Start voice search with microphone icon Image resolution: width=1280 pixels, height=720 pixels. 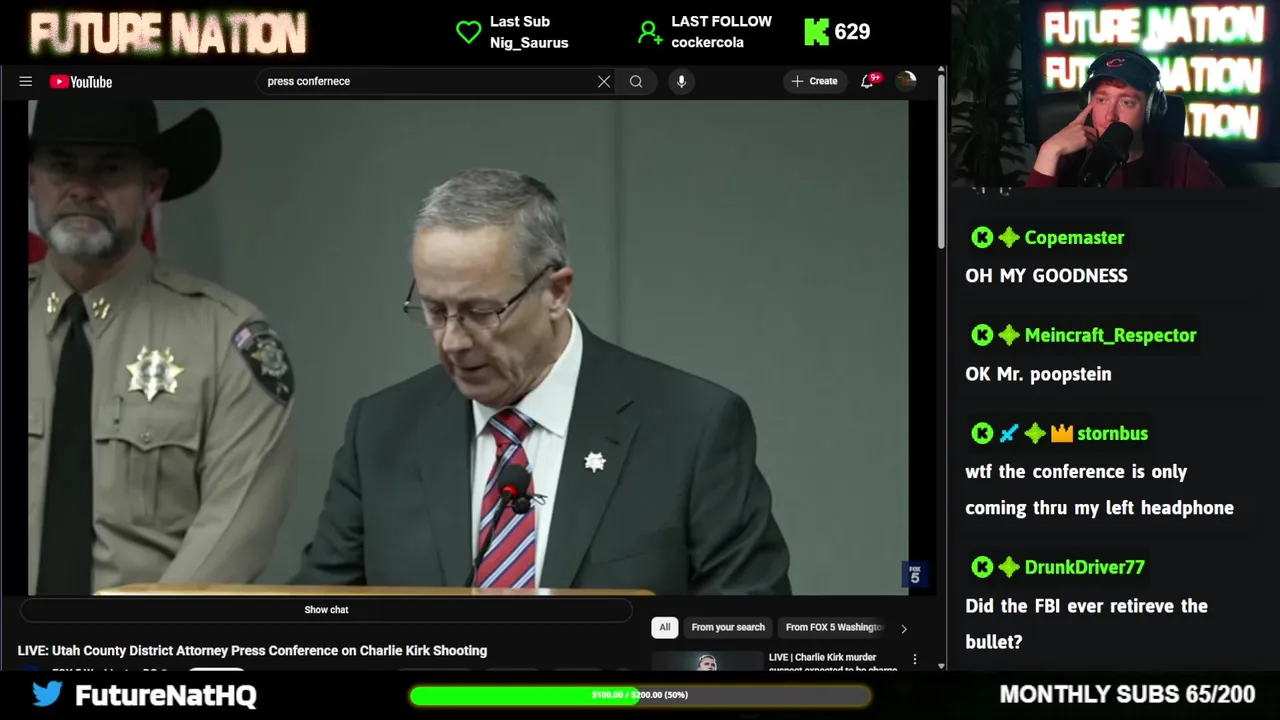681,82
